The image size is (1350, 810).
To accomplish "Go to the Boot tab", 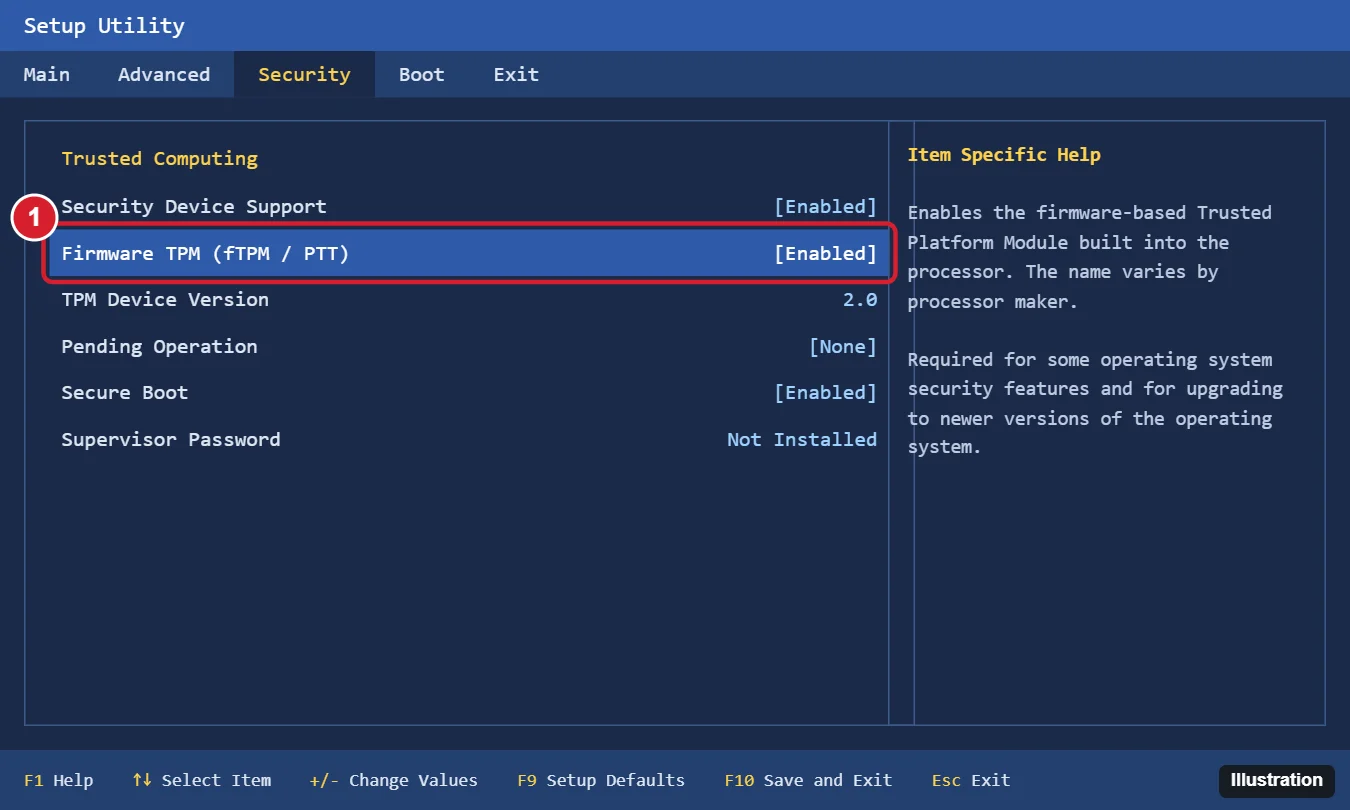I will pos(421,75).
